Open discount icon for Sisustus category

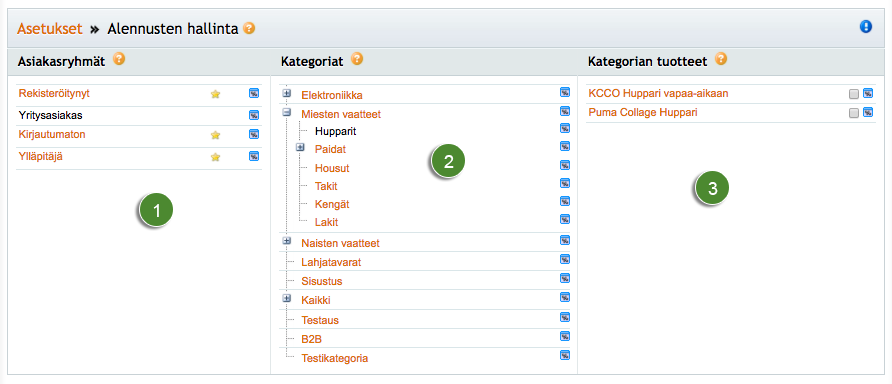point(565,278)
